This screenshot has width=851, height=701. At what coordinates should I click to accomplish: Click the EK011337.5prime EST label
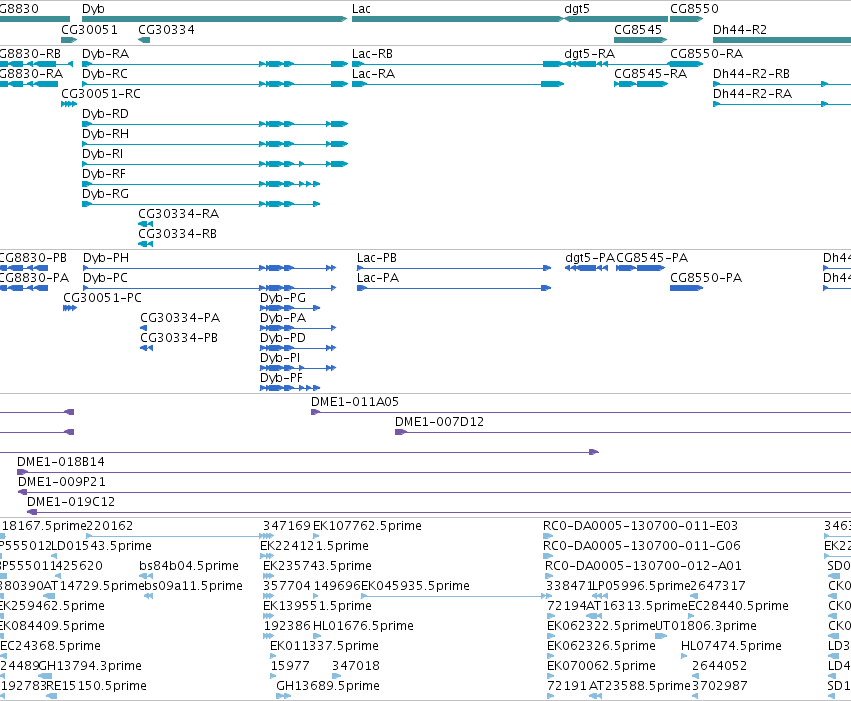(x=324, y=646)
